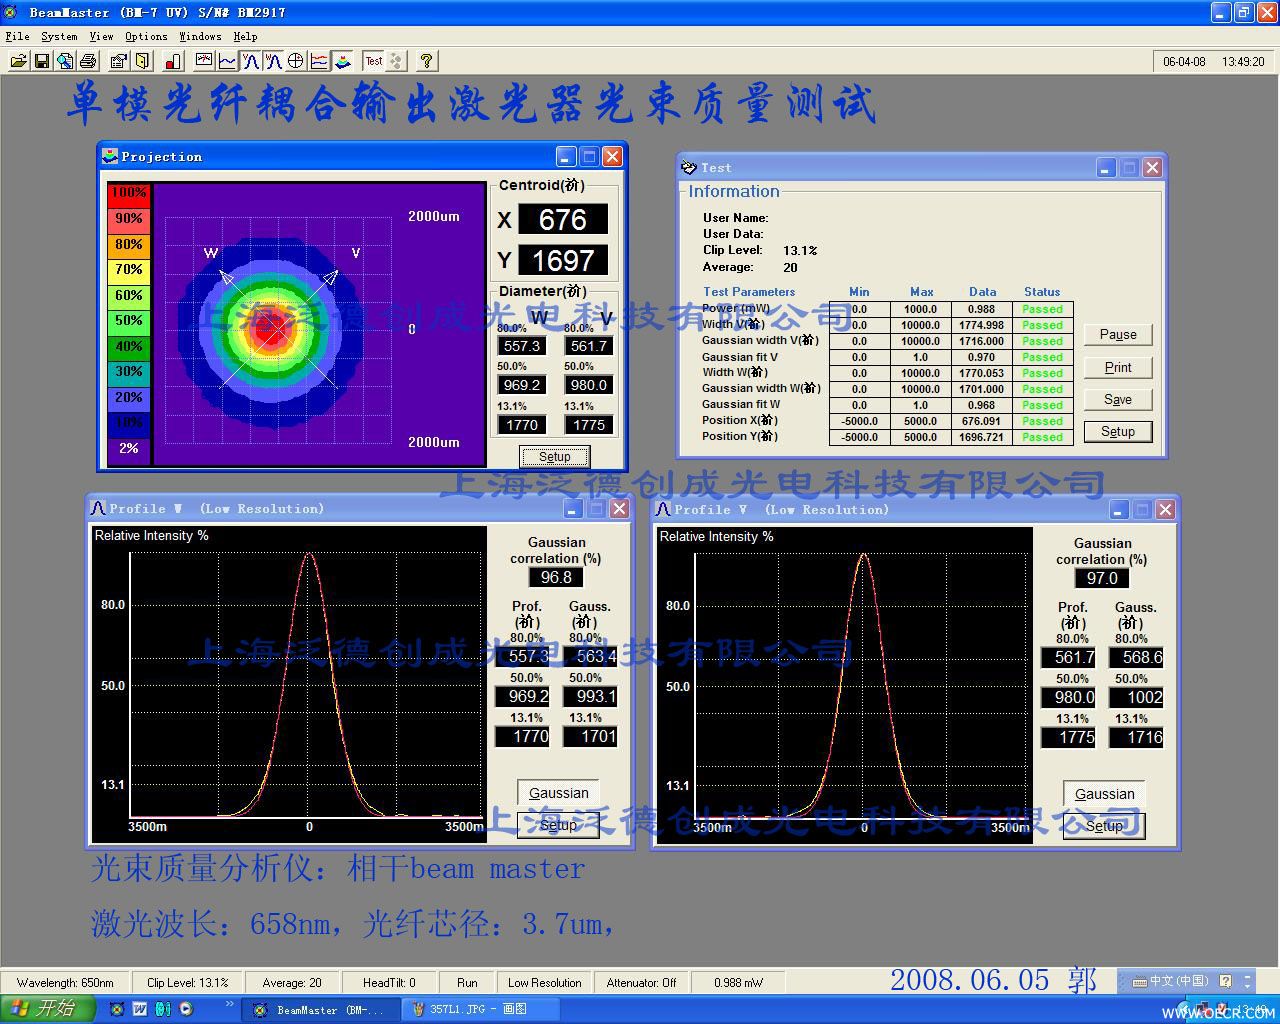Open the File menu
This screenshot has width=1280, height=1024.
pos(17,36)
